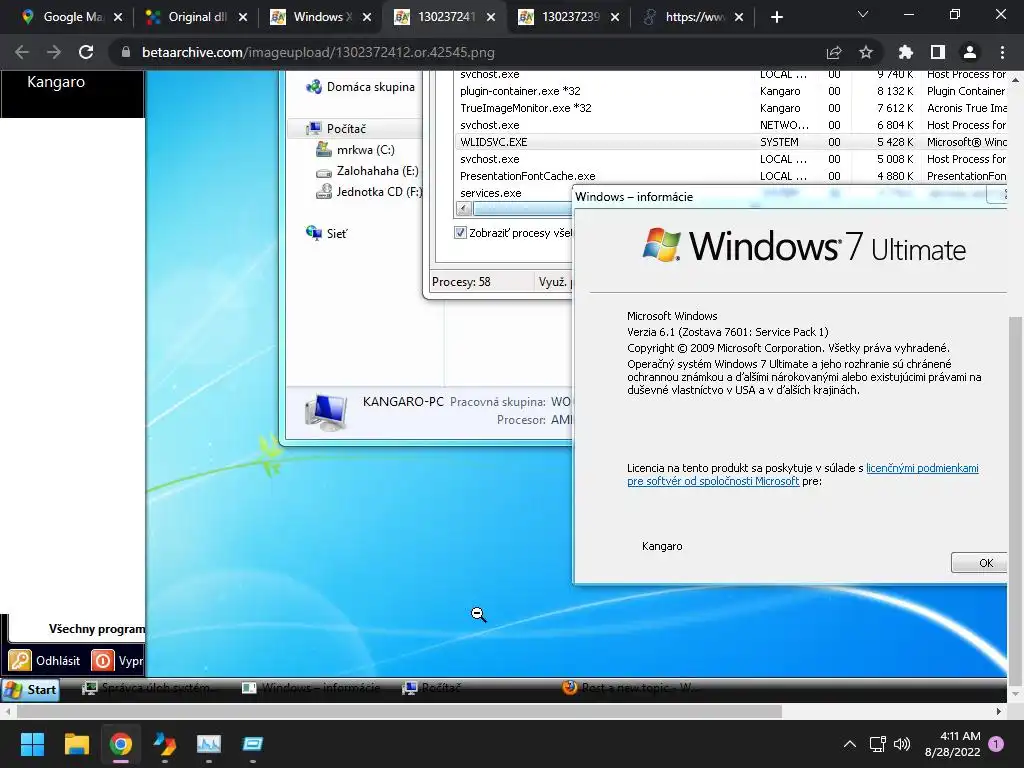Switch to the Original dll tab
Screen dimensions: 1024x768
pyautogui.click(x=187, y=17)
